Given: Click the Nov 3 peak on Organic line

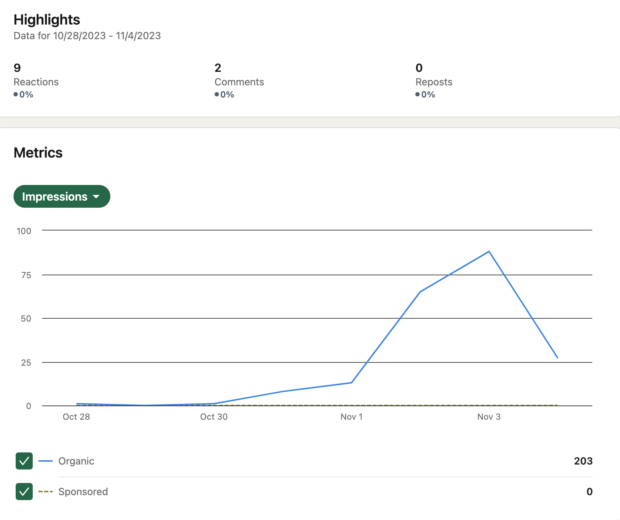Looking at the screenshot, I should (489, 251).
